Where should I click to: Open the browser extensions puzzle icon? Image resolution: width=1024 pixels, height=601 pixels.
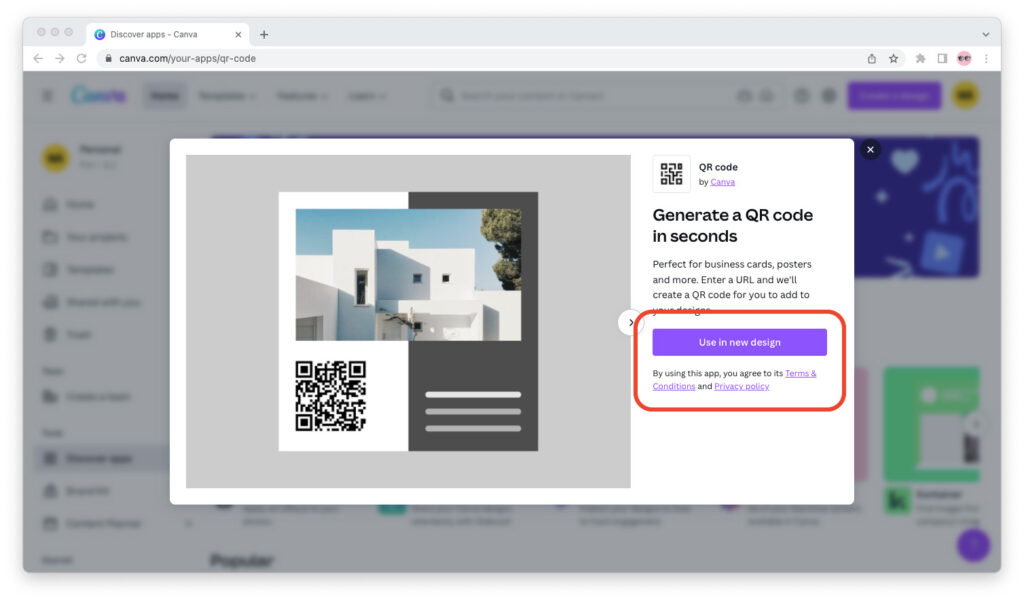point(920,58)
